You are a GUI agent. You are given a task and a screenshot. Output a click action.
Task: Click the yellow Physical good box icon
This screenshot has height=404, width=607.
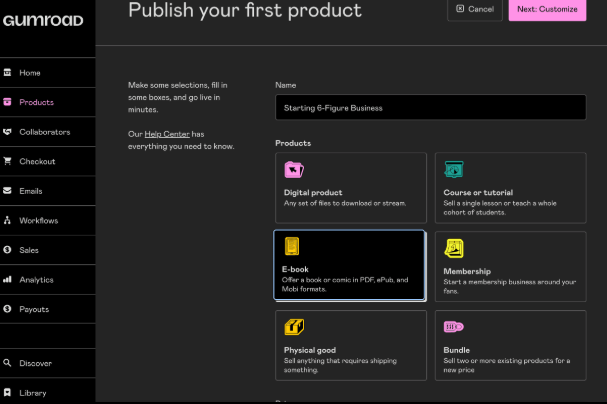pyautogui.click(x=294, y=327)
